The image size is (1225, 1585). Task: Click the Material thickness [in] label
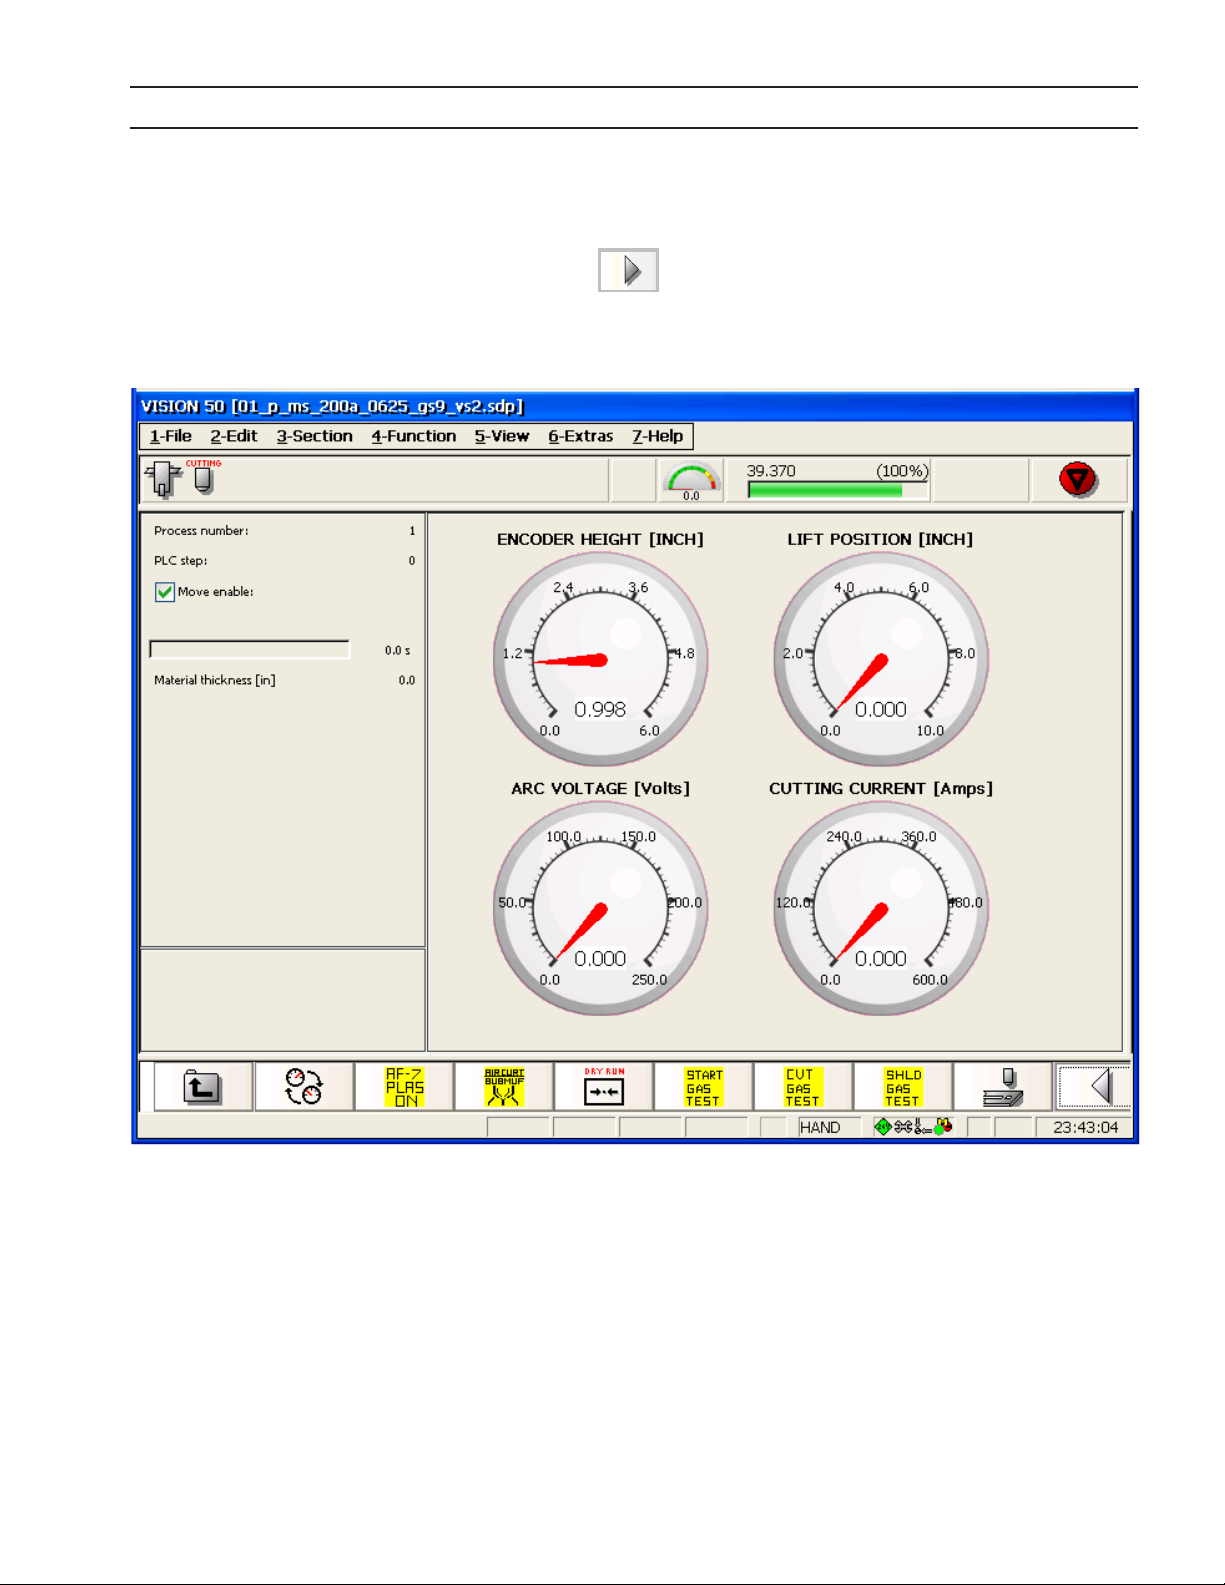(x=215, y=680)
